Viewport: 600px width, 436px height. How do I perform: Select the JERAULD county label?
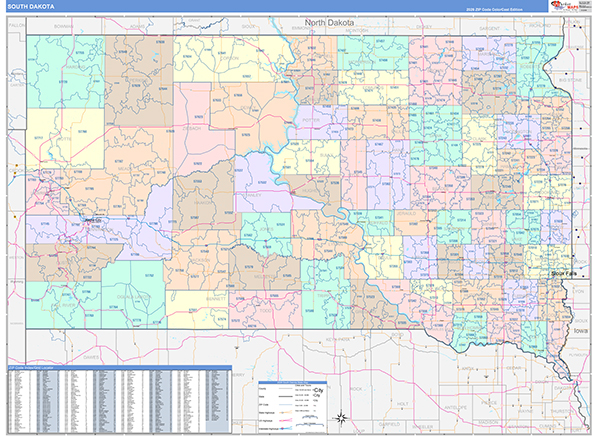tap(406, 214)
